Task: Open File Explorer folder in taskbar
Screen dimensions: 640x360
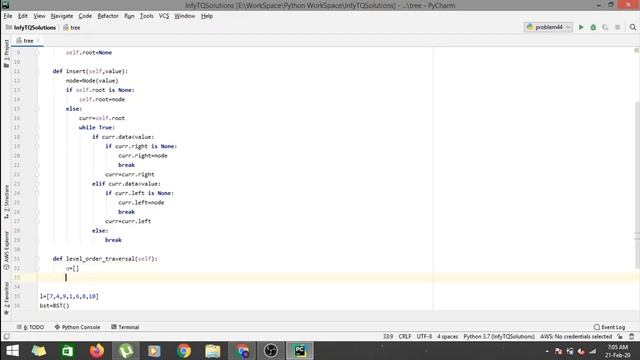Action: (213, 351)
